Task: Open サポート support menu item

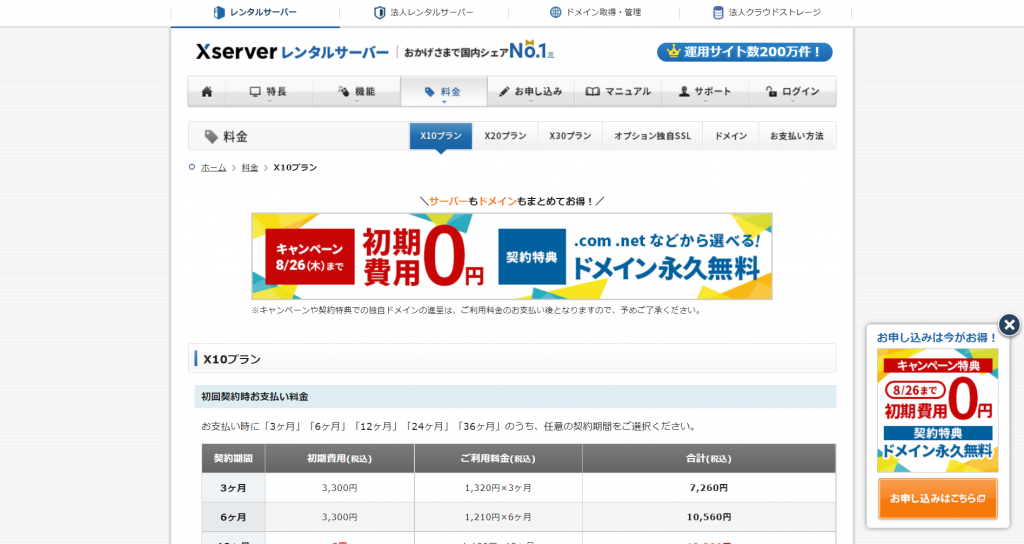Action: pos(705,91)
